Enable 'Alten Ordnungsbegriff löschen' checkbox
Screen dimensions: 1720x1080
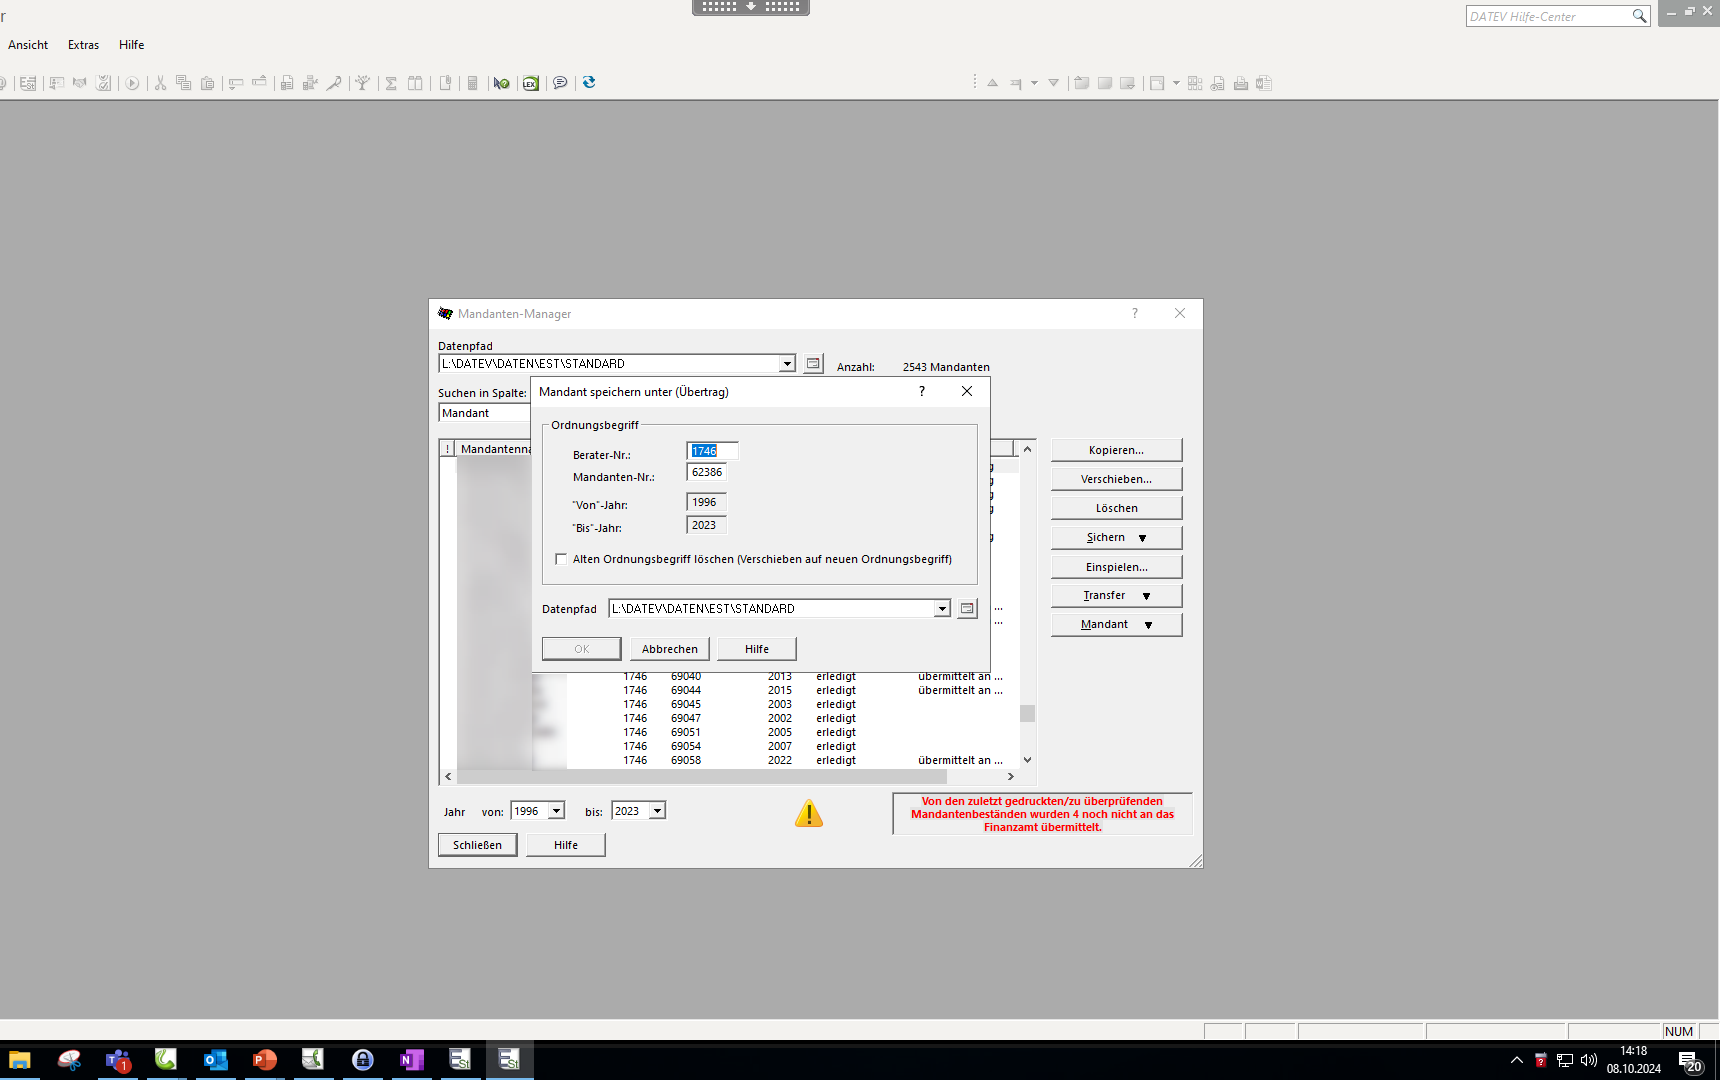561,559
